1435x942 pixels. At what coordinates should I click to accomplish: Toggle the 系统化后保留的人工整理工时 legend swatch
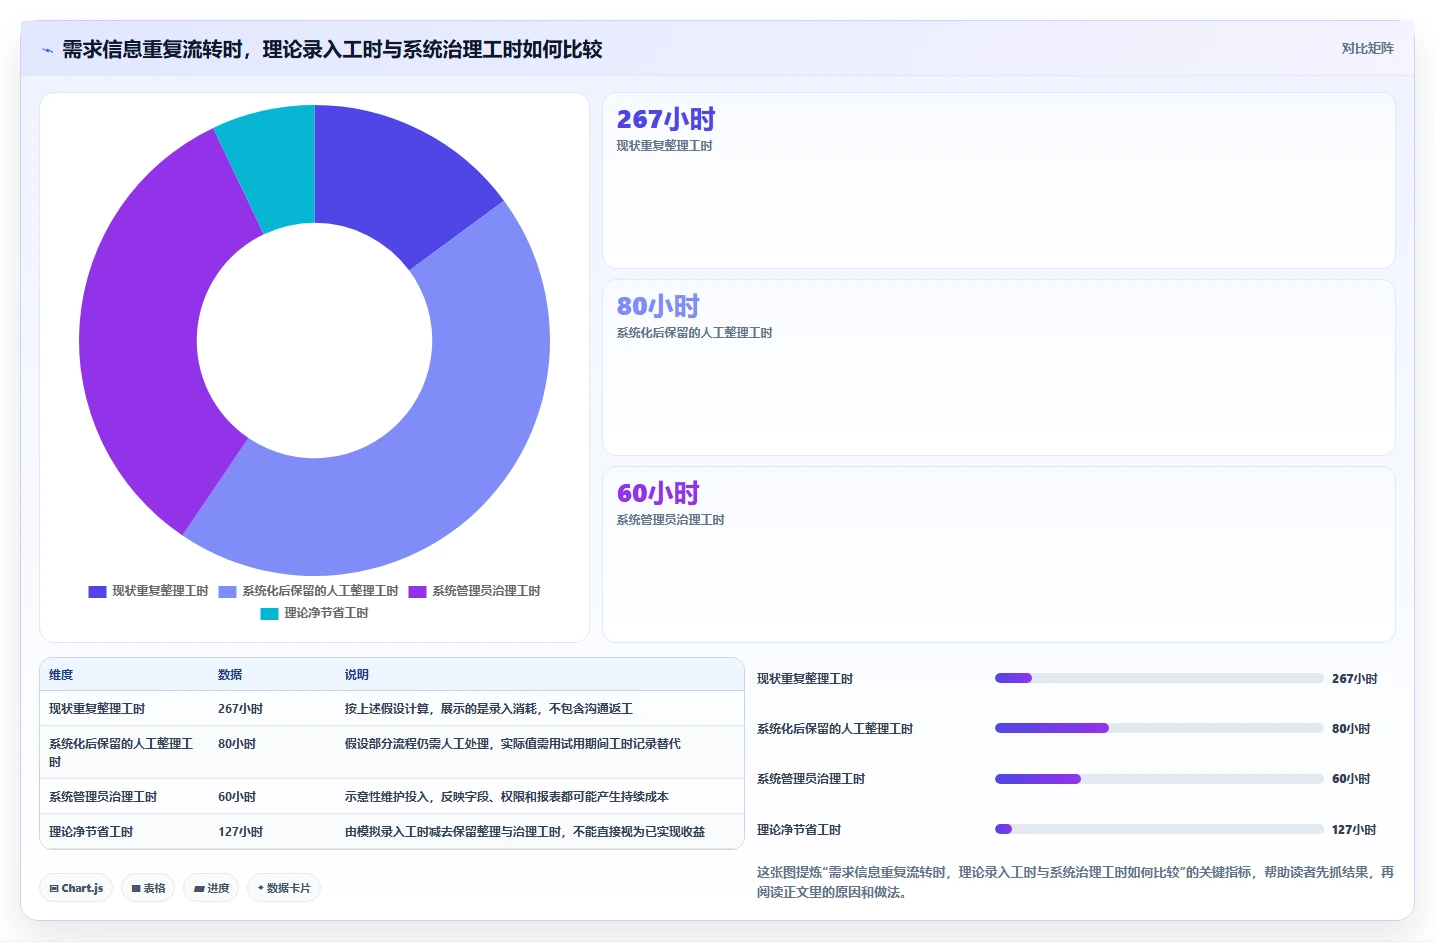(227, 591)
